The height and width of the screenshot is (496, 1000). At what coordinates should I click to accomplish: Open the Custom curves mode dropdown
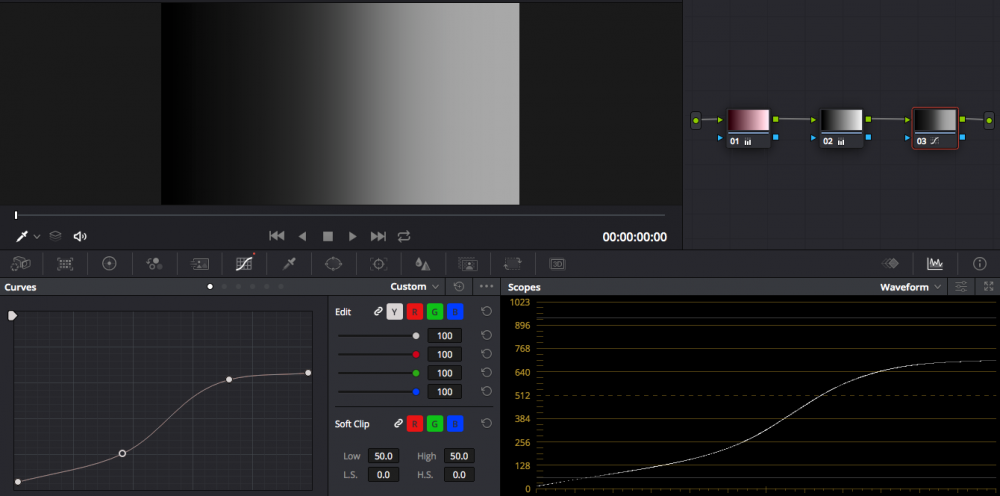pos(415,287)
